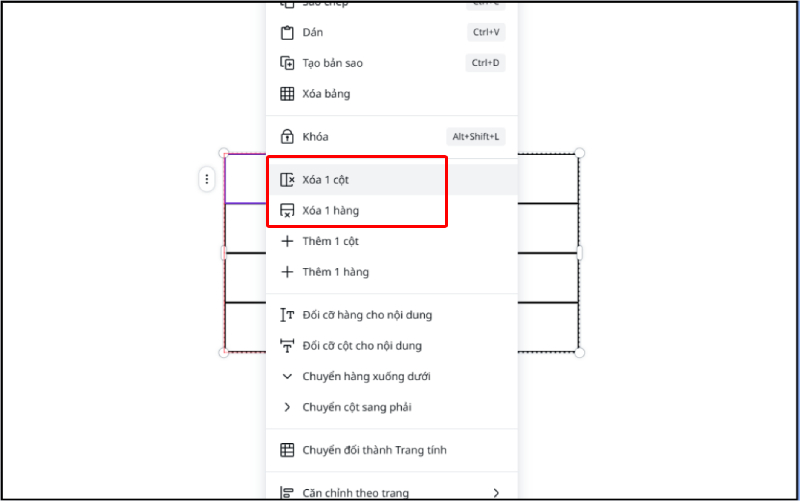800x501 pixels.
Task: Expand the Căn chỉnh theo trang submenu arrow
Action: pos(496,492)
